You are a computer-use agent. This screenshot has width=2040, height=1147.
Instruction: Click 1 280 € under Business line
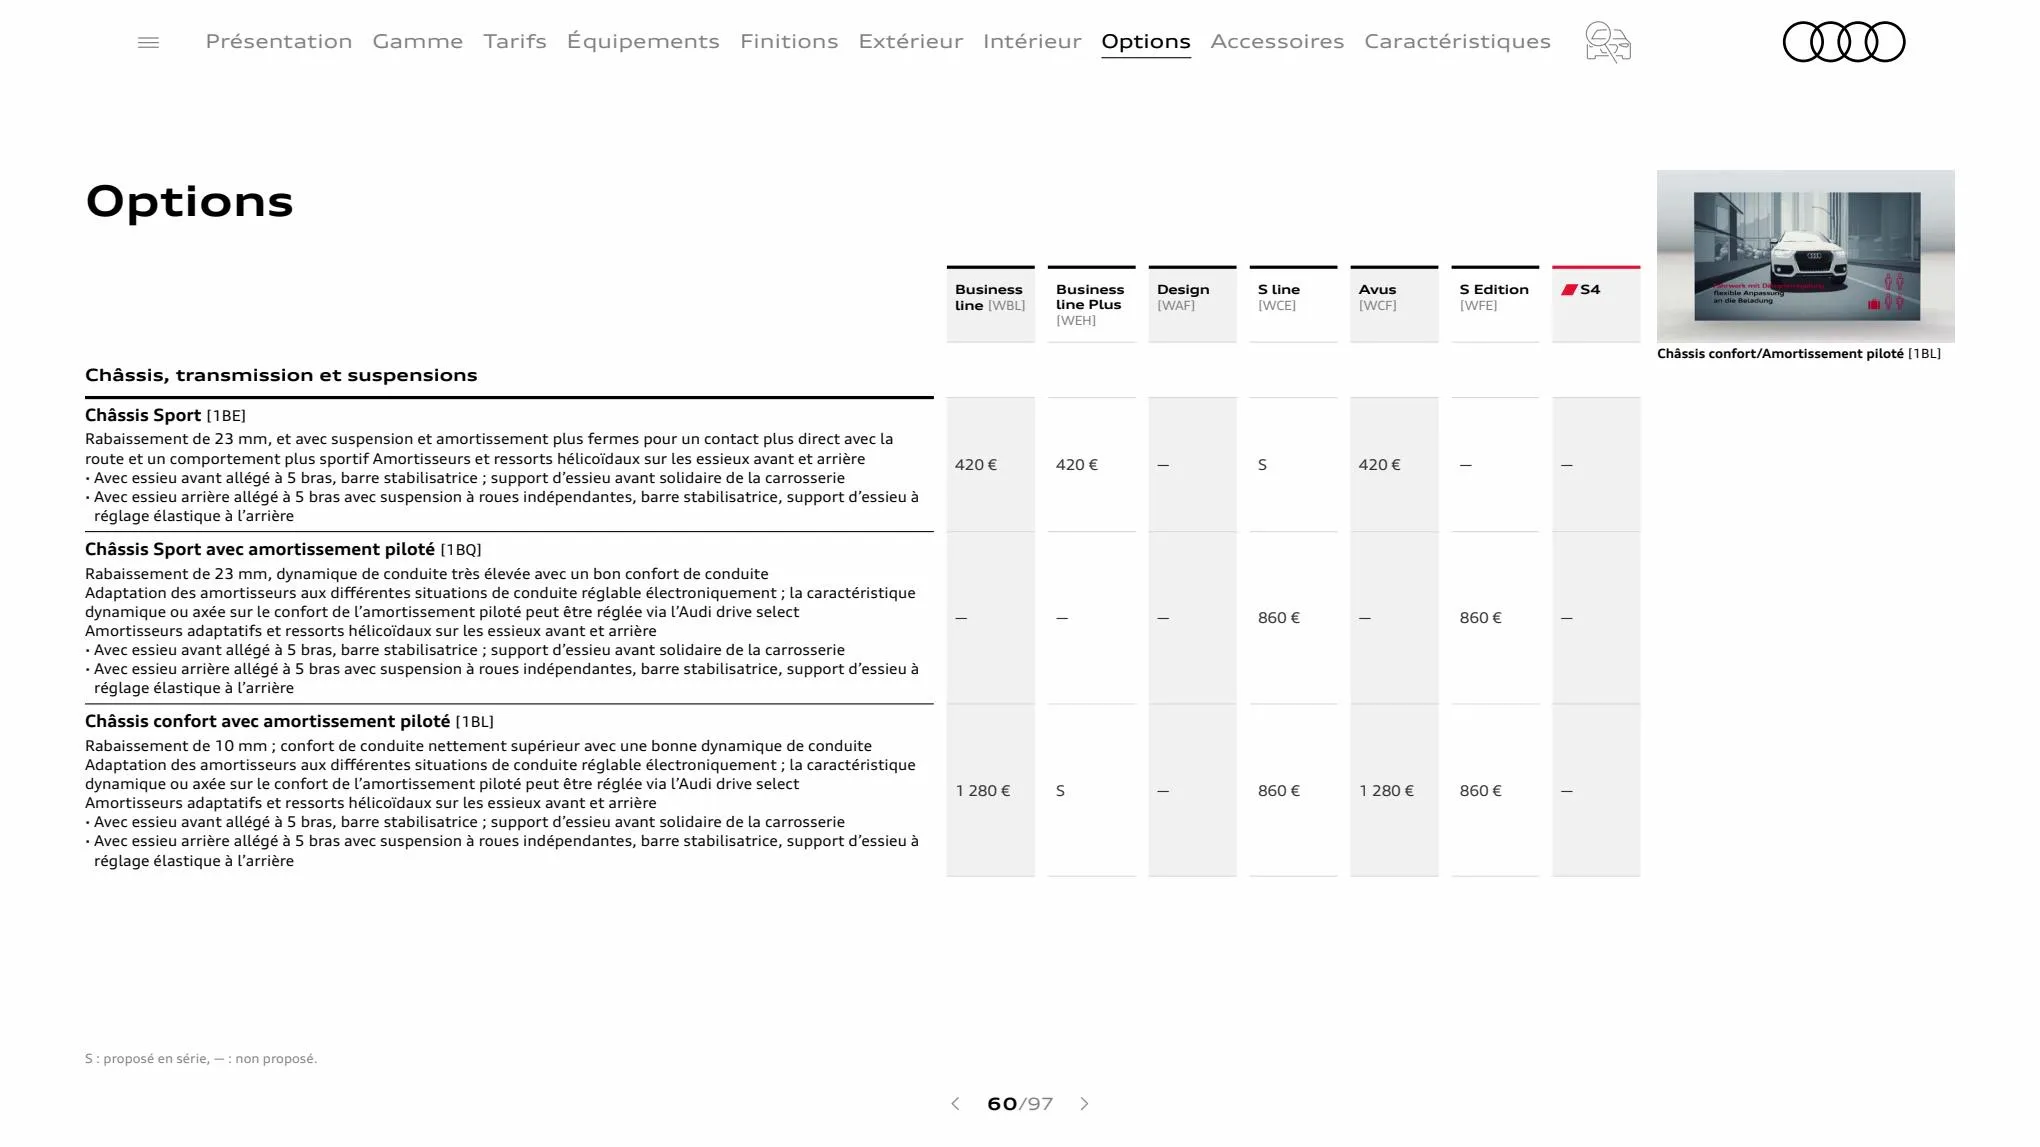point(983,791)
